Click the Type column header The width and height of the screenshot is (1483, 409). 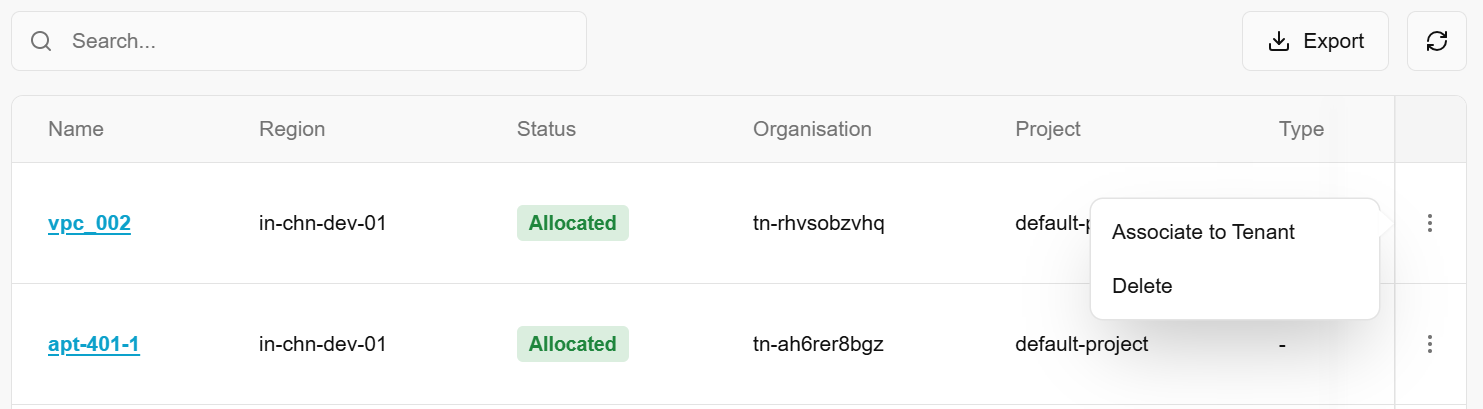coord(1301,129)
